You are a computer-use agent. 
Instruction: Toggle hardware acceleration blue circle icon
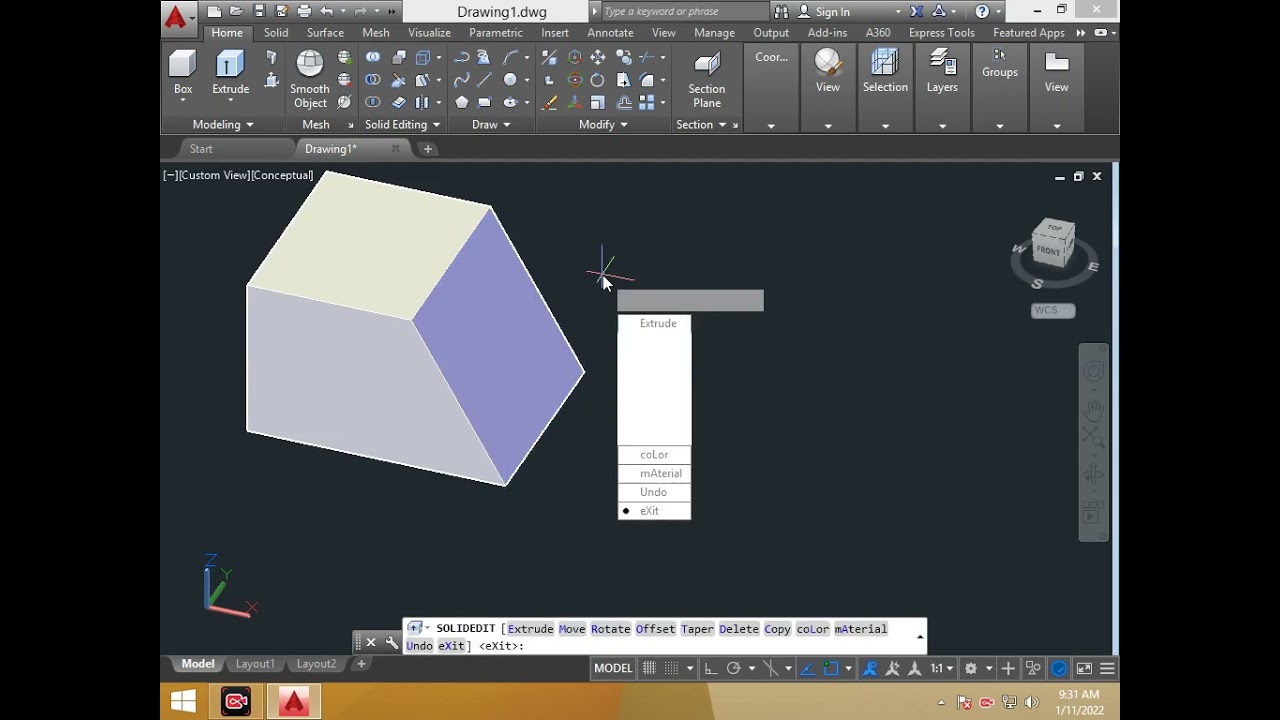(1058, 668)
